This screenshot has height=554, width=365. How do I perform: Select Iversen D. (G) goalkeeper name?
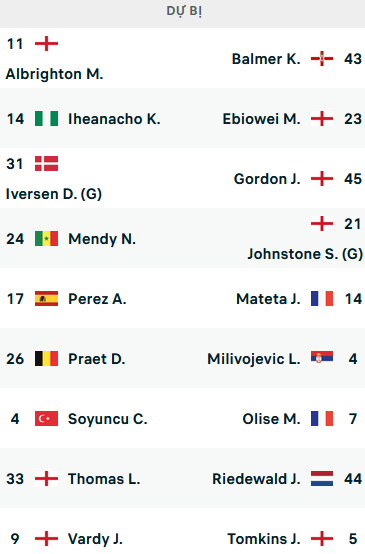(54, 194)
